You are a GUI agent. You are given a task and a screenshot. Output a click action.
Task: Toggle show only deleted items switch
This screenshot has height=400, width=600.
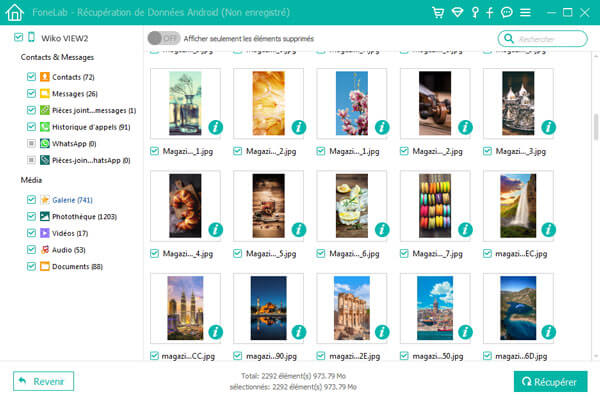click(x=164, y=38)
